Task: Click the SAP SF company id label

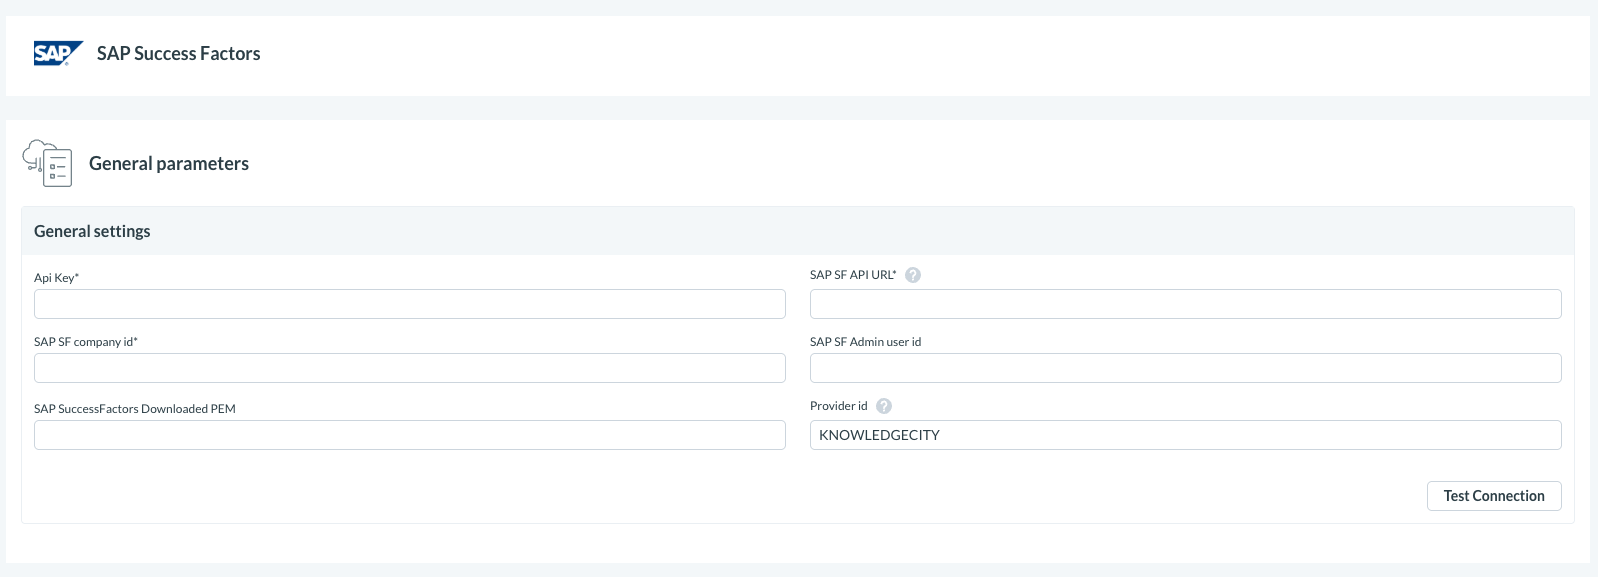Action: [x=86, y=342]
